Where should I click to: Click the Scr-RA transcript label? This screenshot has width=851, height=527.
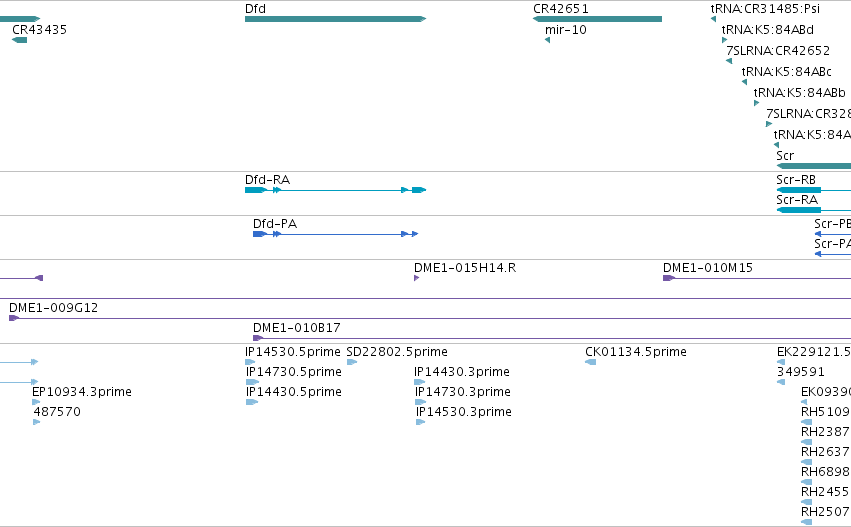[797, 200]
